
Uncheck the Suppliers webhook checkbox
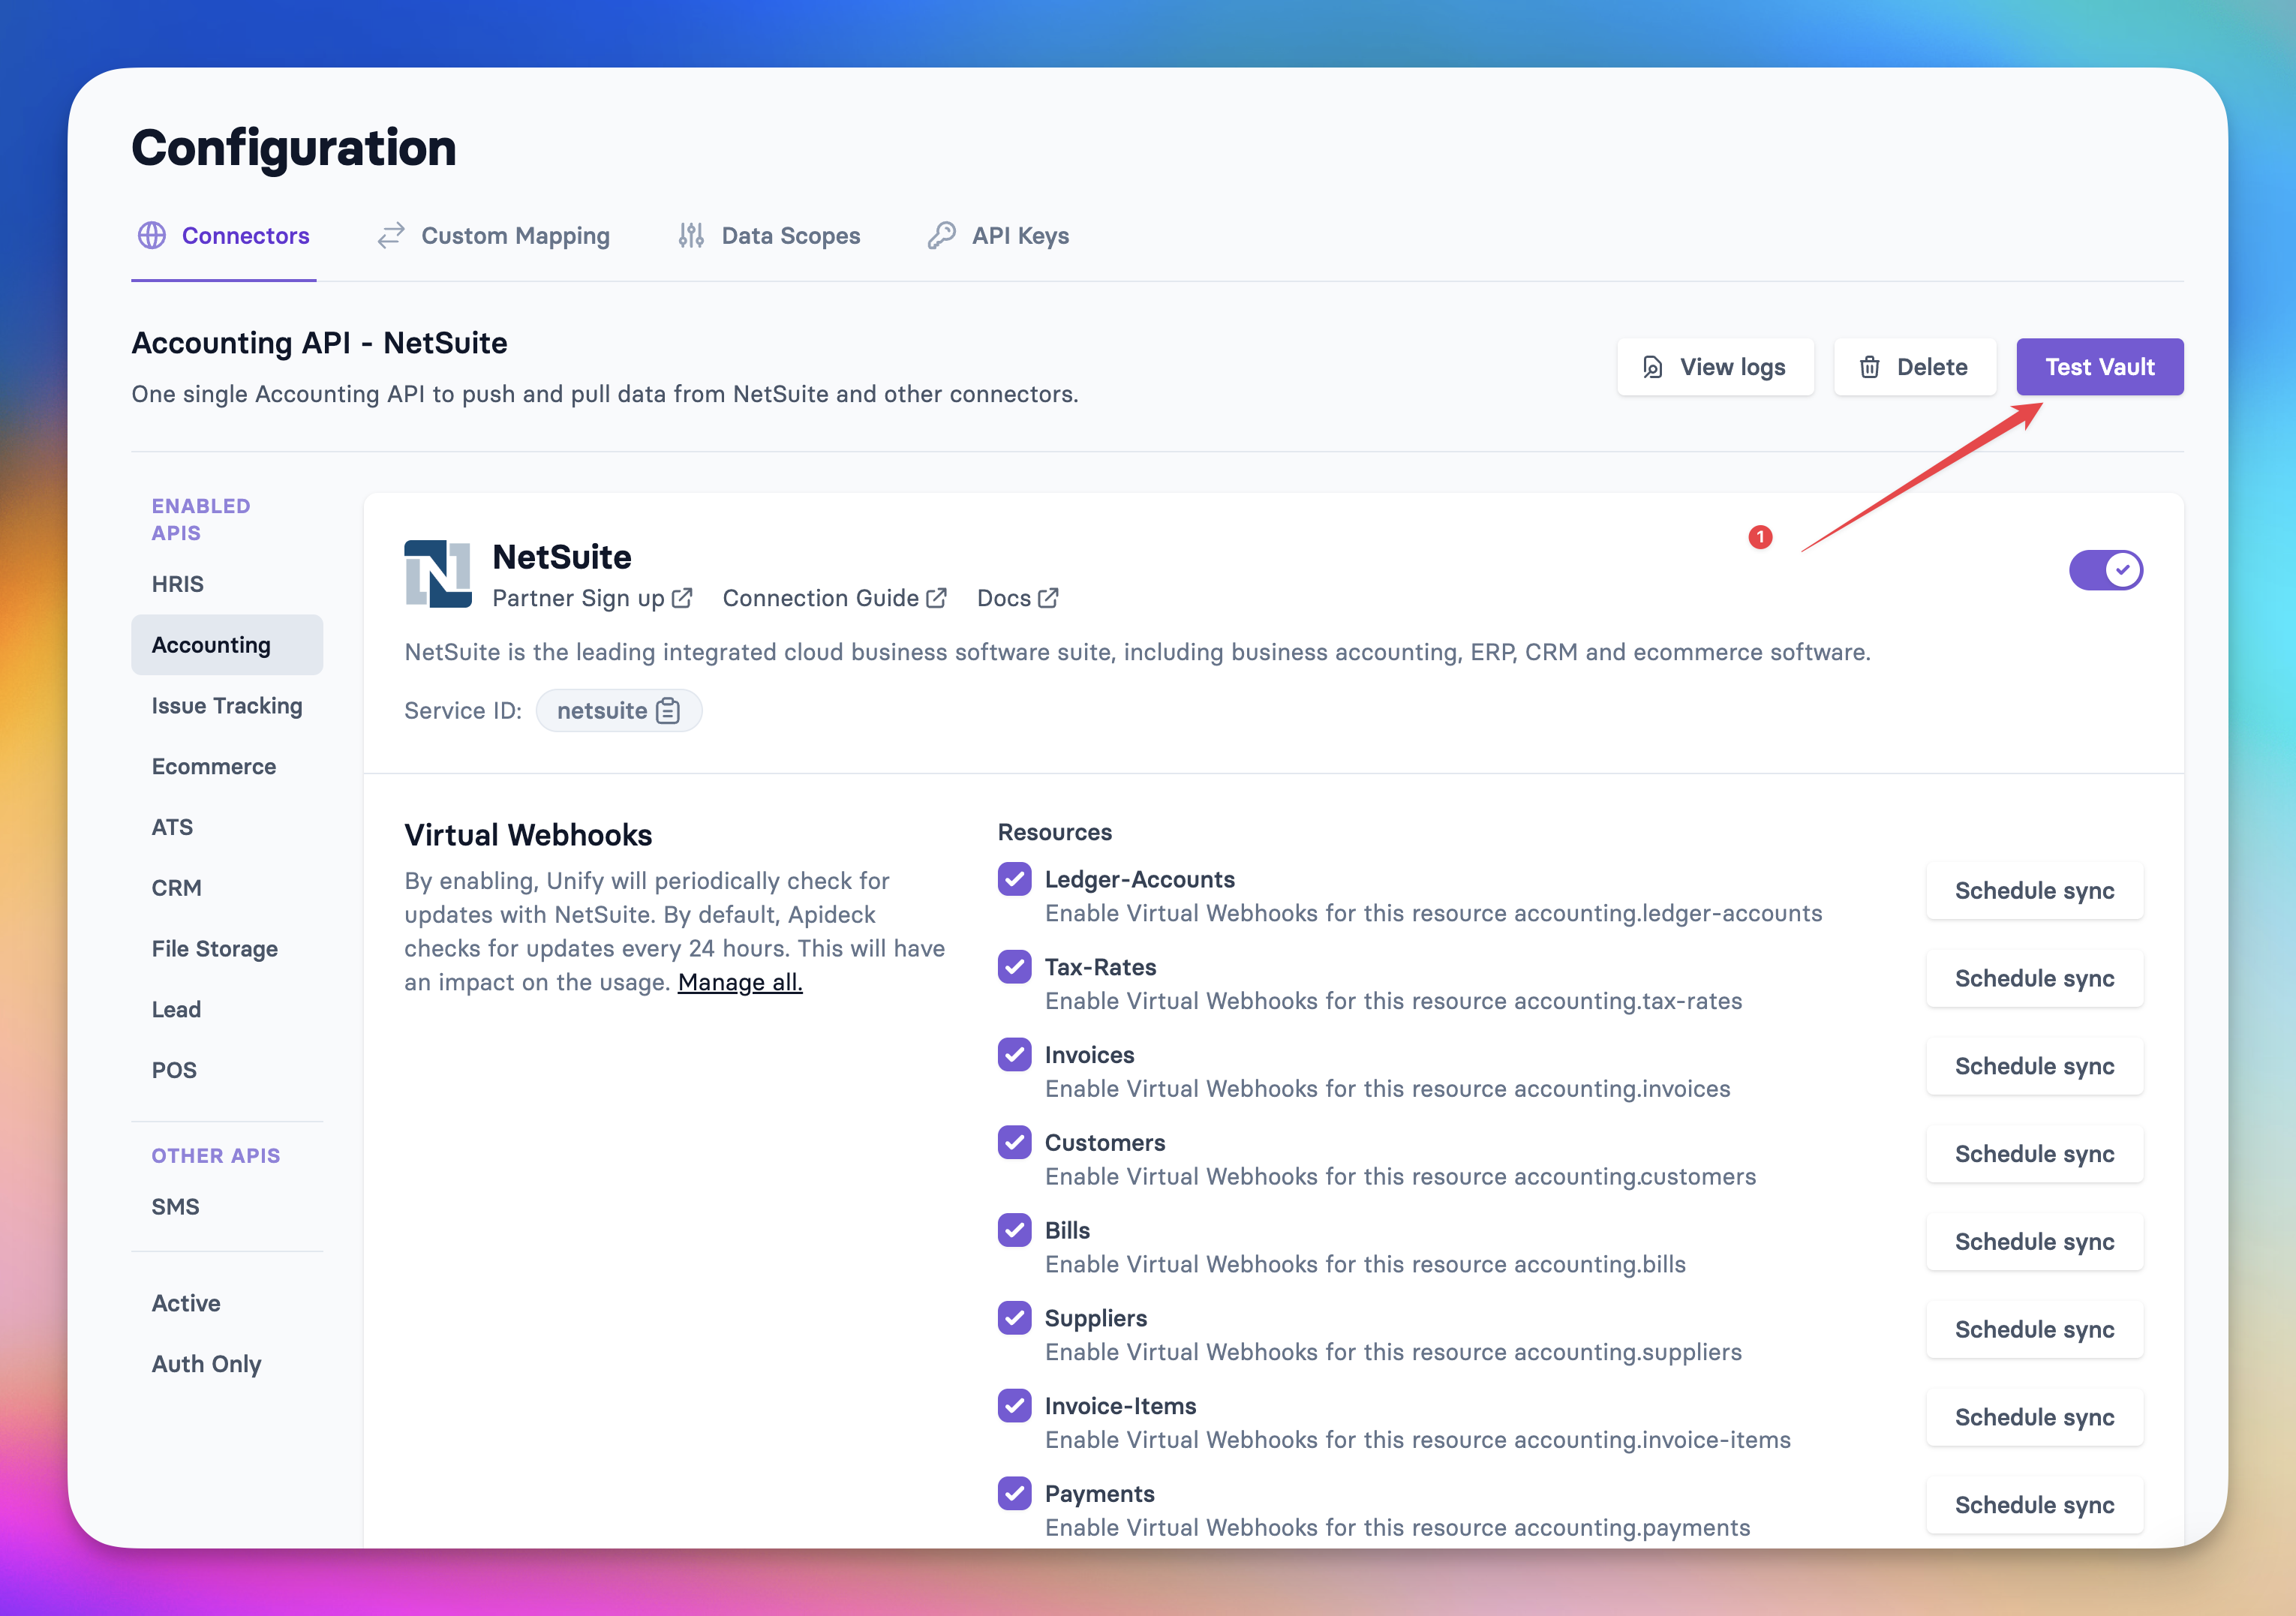point(1014,1318)
